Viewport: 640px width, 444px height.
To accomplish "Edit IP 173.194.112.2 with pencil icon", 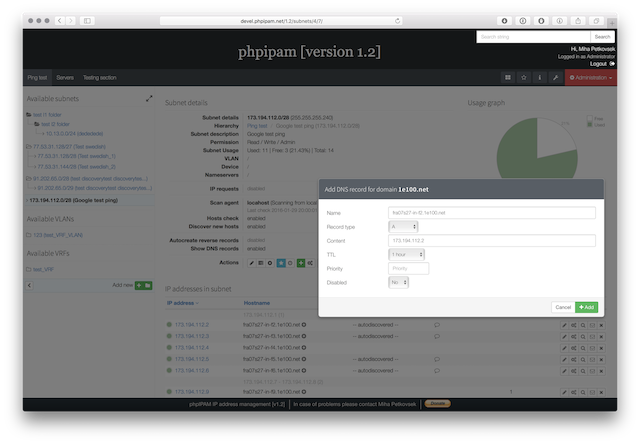I will click(x=564, y=325).
